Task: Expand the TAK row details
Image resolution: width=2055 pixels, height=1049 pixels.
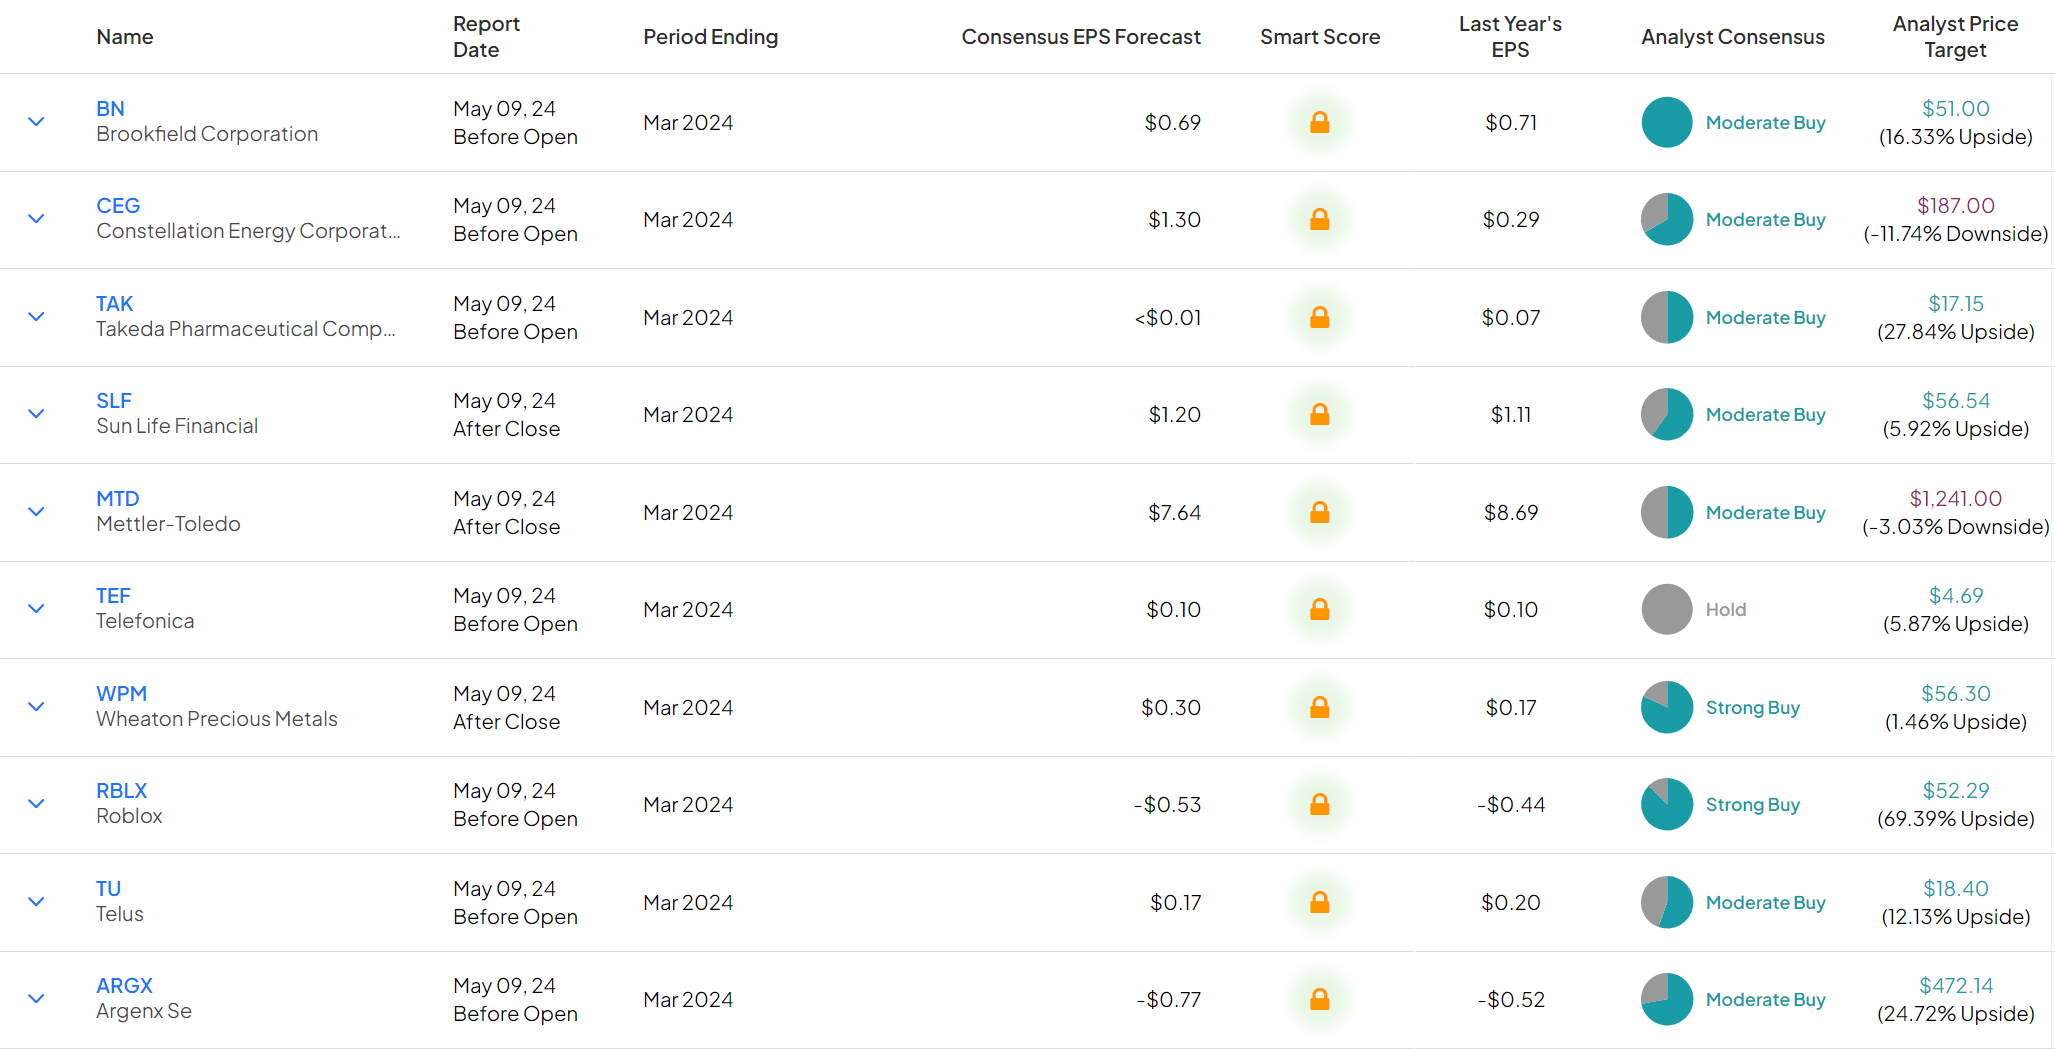Action: tap(36, 317)
